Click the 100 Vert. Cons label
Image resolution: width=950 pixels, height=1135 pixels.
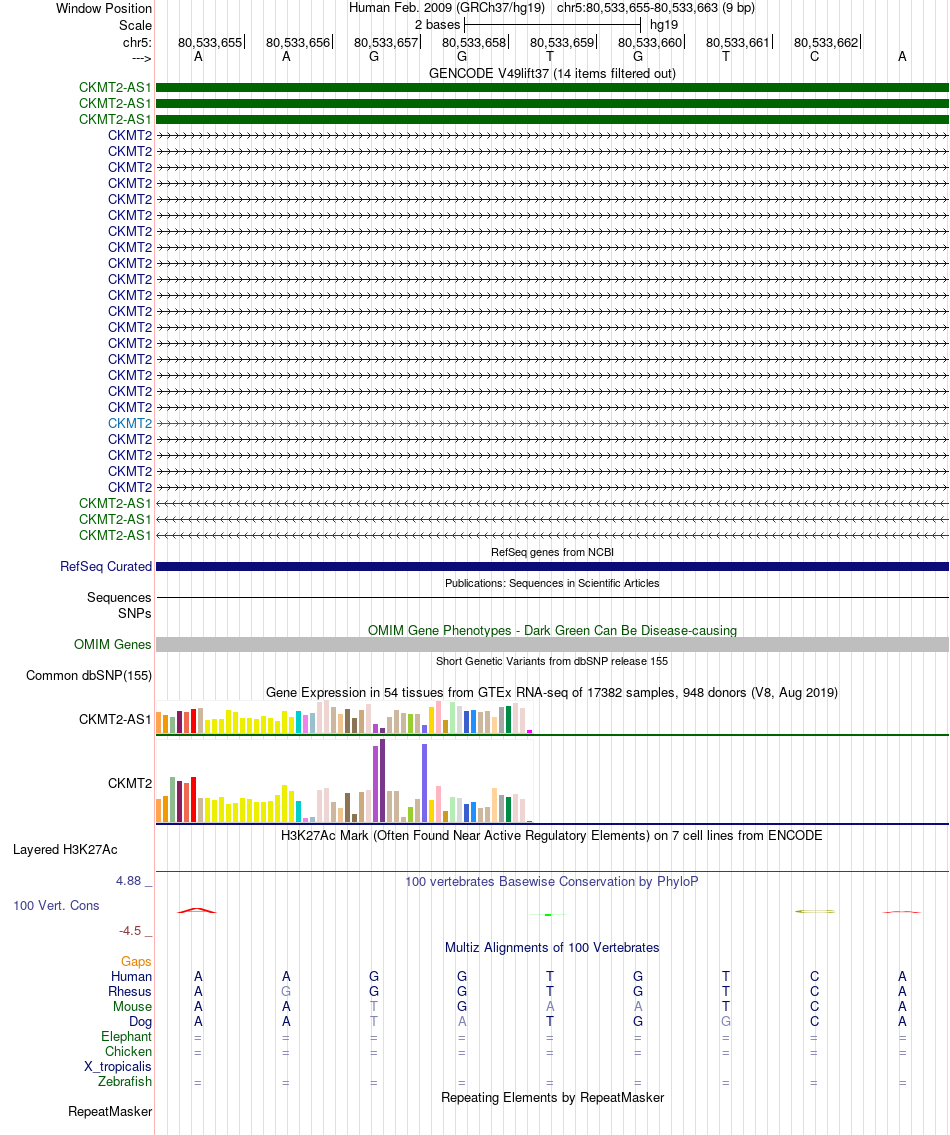coord(56,906)
